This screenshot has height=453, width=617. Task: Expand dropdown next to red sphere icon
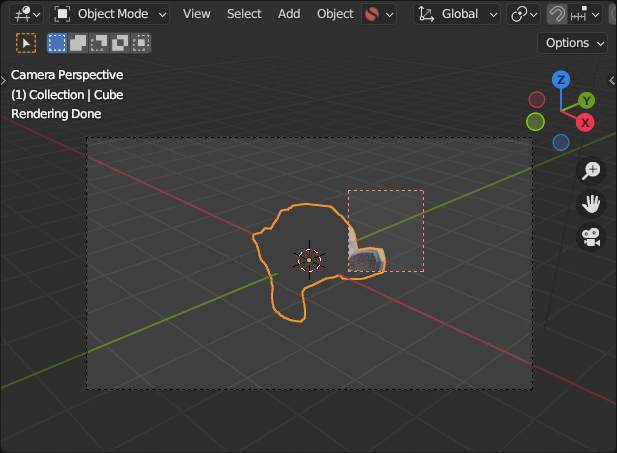tap(390, 15)
